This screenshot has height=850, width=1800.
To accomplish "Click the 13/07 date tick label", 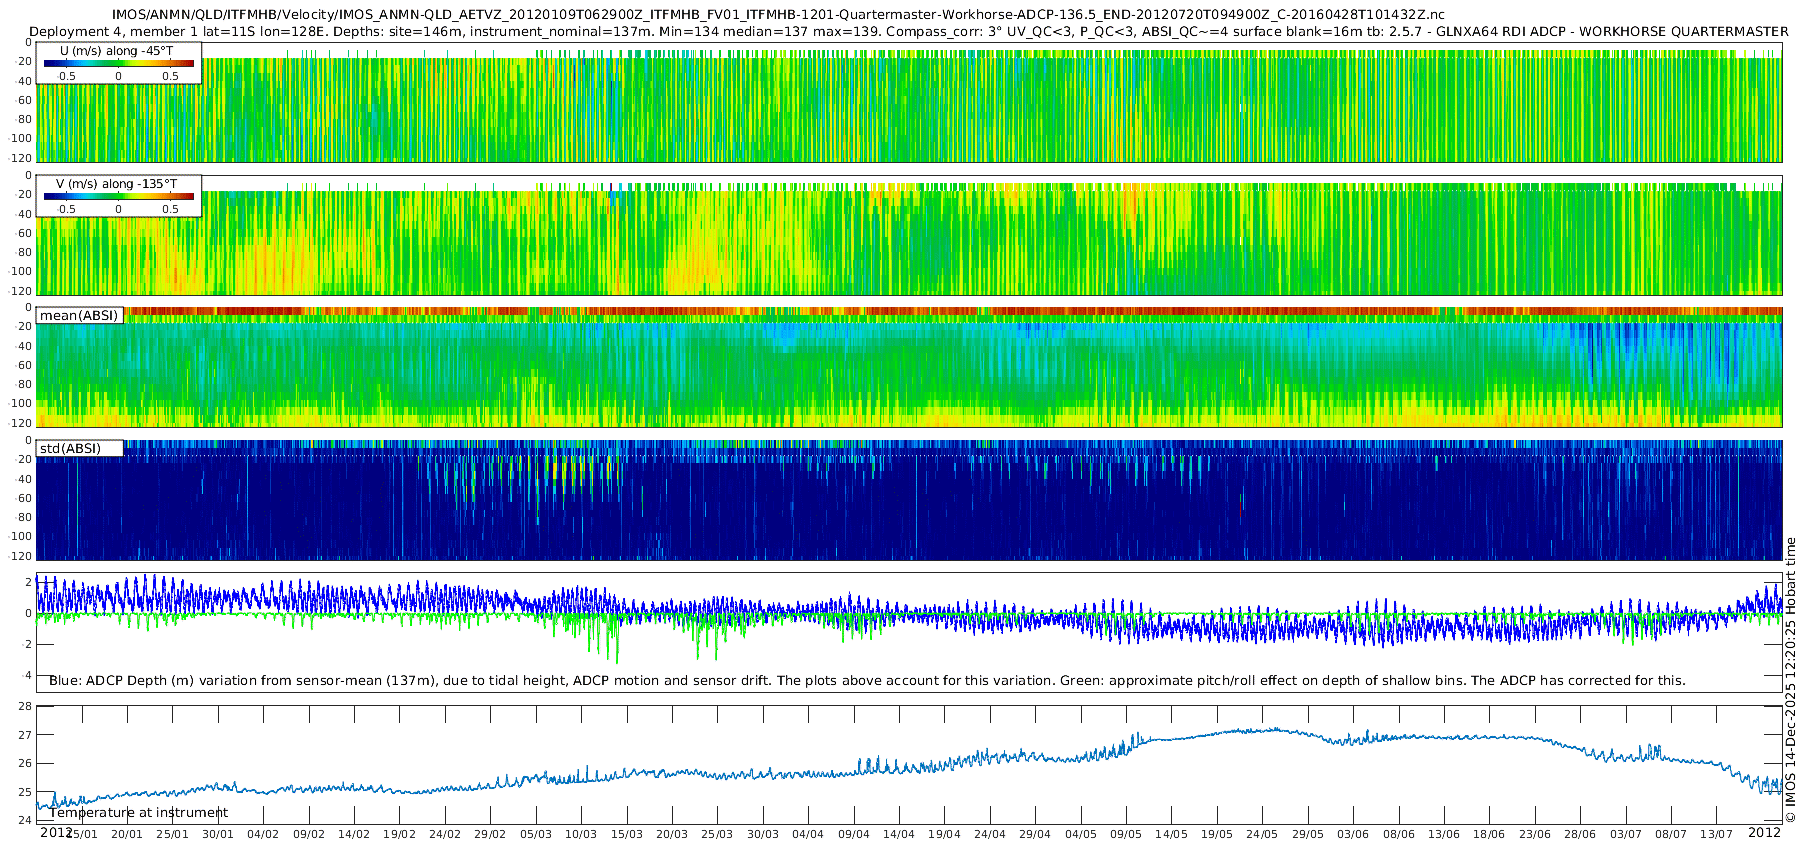I will coord(1716,834).
